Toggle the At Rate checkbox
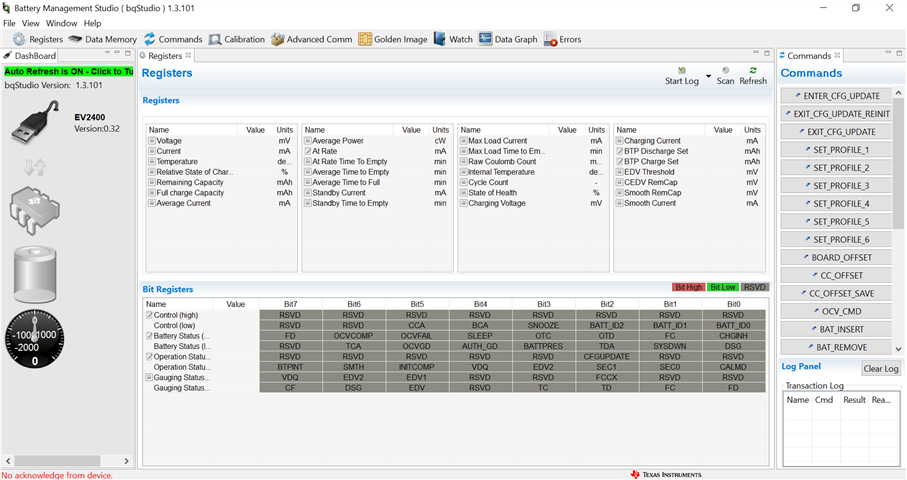Screen dimensions: 907x480 pos(308,151)
